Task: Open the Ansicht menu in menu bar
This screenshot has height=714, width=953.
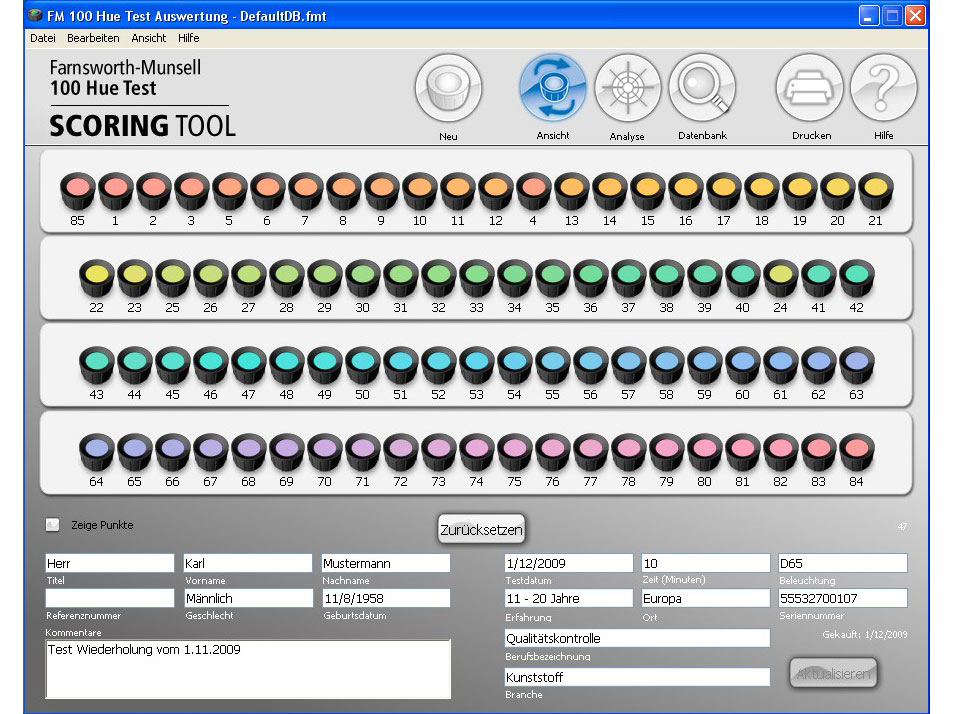Action: click(x=149, y=38)
